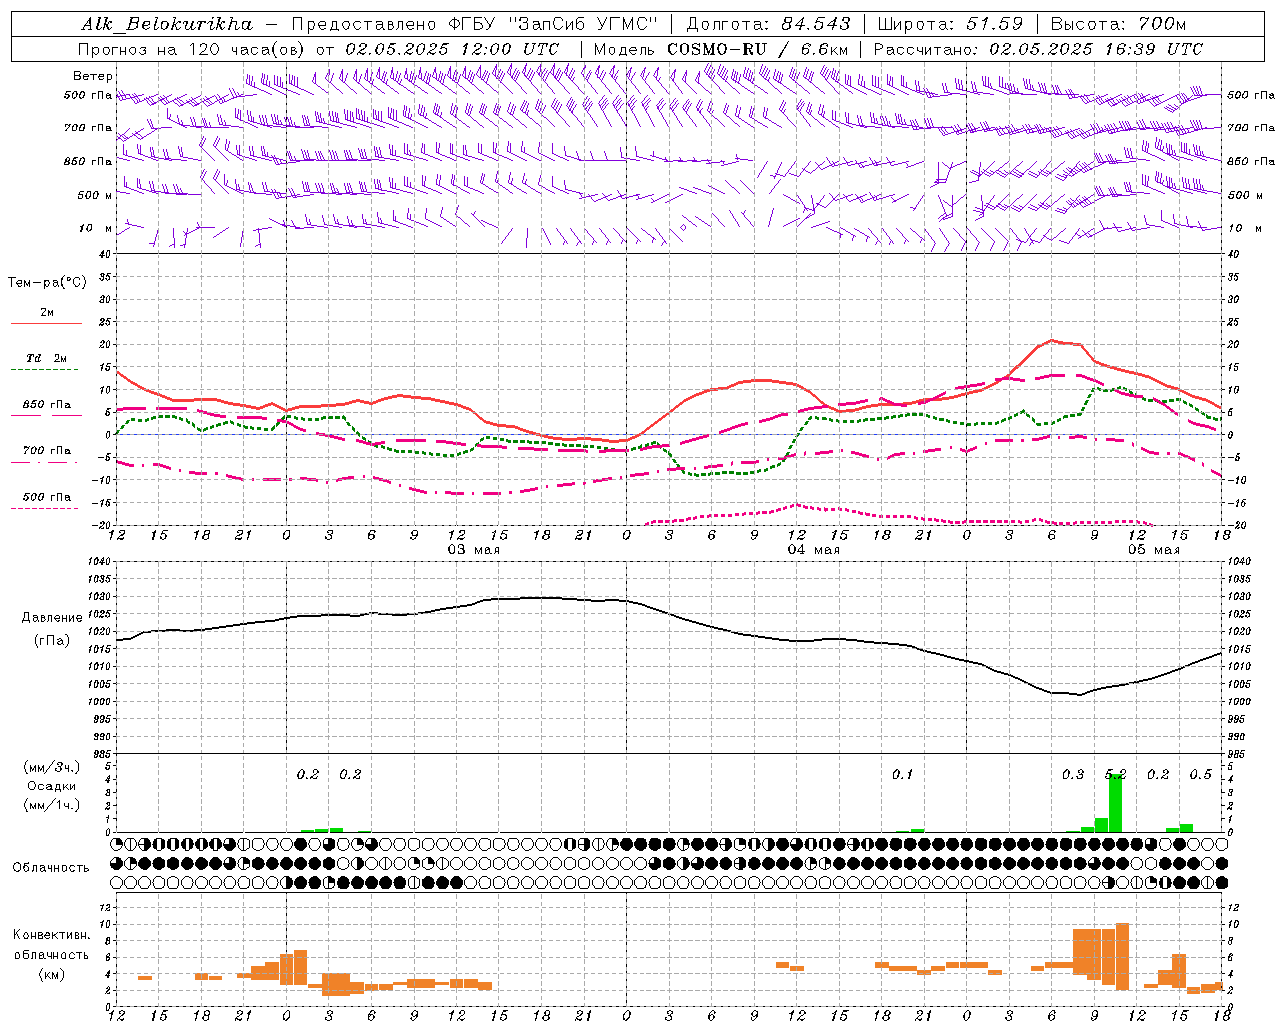Select the 'Долгота: 84.543' longitude value
This screenshot has height=1024, width=1280.
point(769,24)
